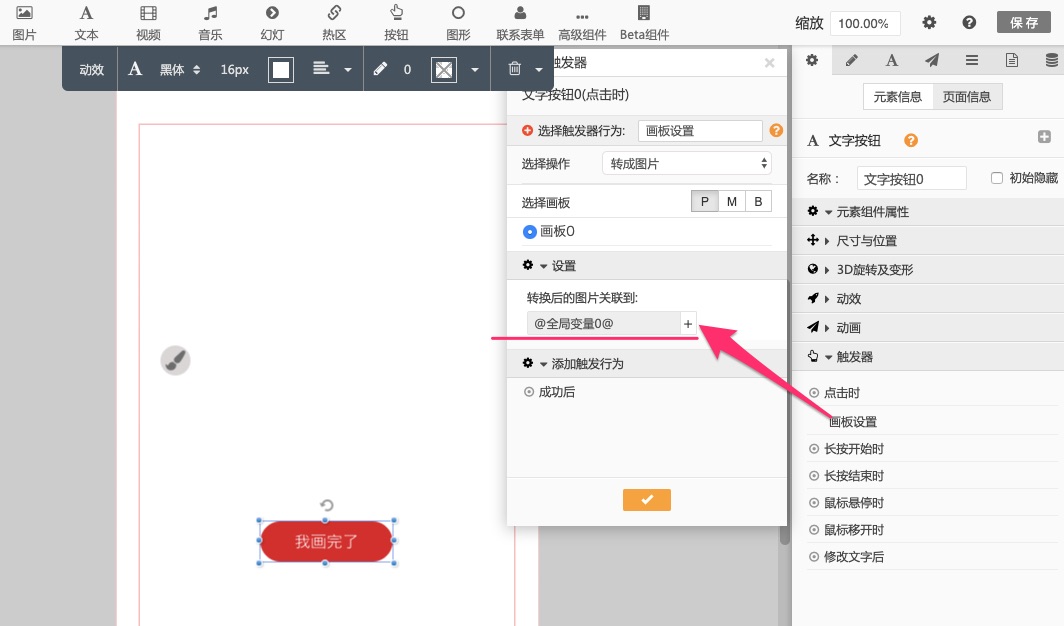The height and width of the screenshot is (626, 1064).
Task: Click the 保存 save button
Action: tap(1023, 22)
